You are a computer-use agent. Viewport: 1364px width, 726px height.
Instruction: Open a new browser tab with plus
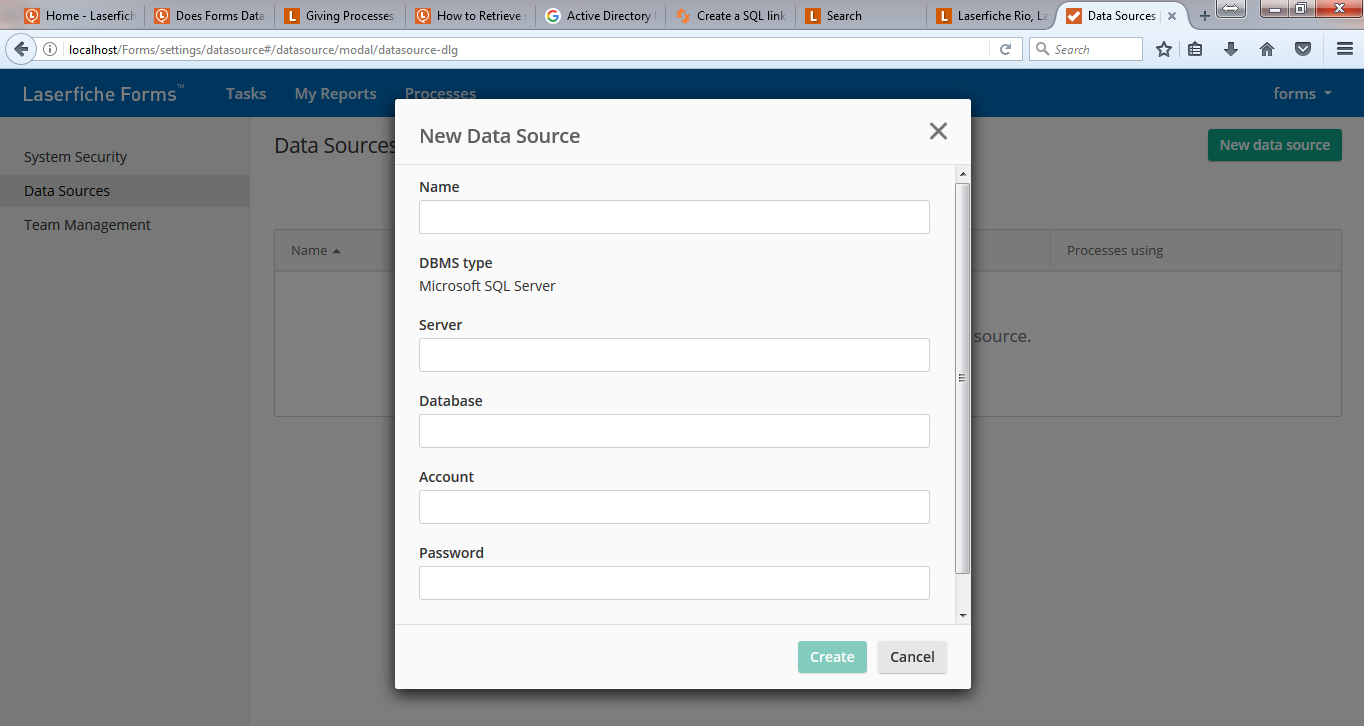pos(1204,16)
